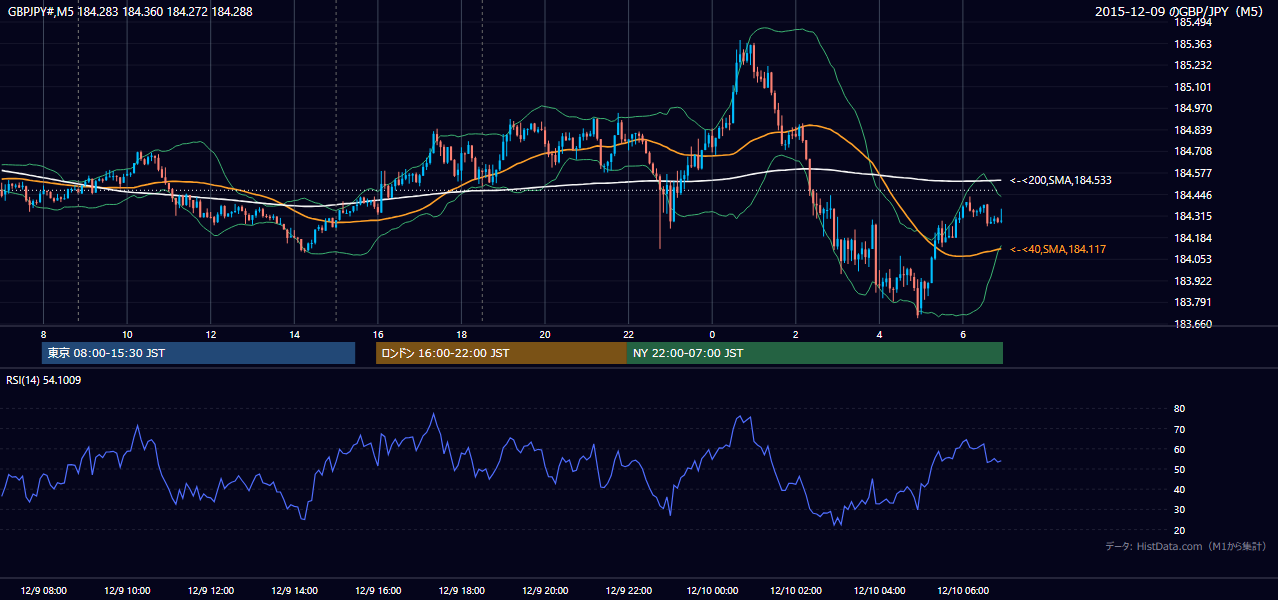Click the 12/10 04:00 date label
1278x600 pixels.
879,591
